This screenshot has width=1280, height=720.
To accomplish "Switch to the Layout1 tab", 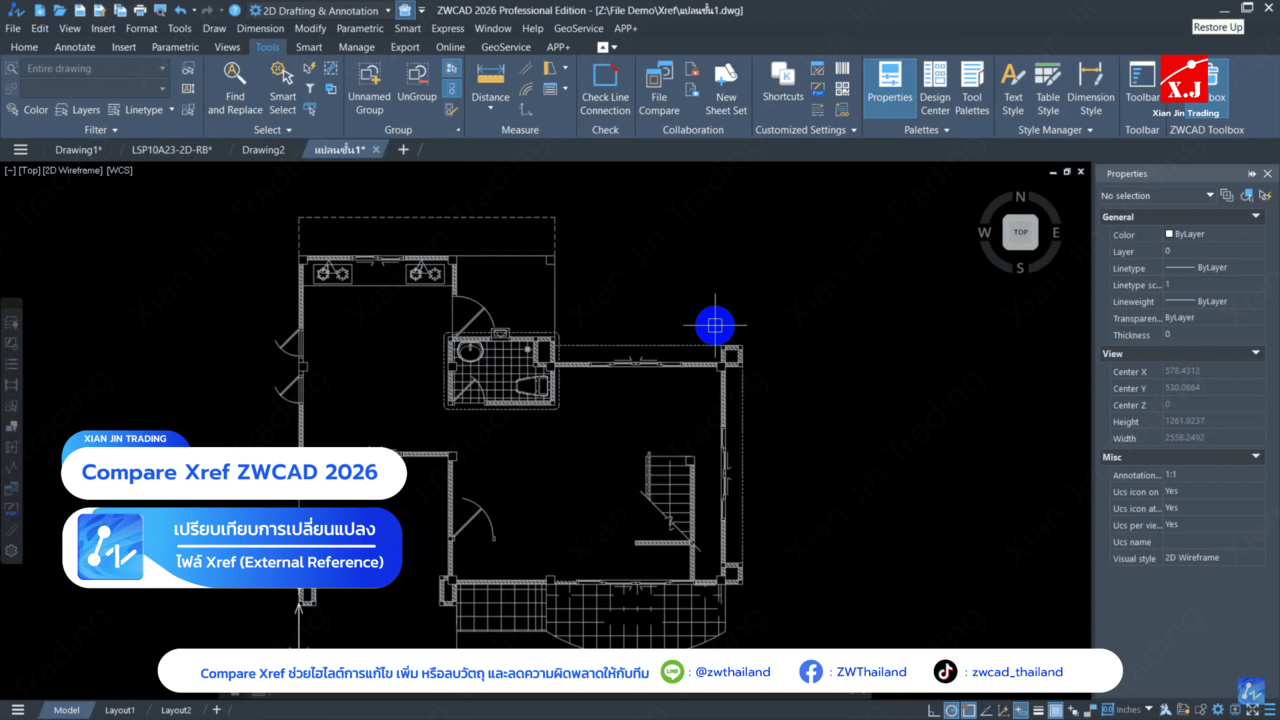I will tap(120, 710).
